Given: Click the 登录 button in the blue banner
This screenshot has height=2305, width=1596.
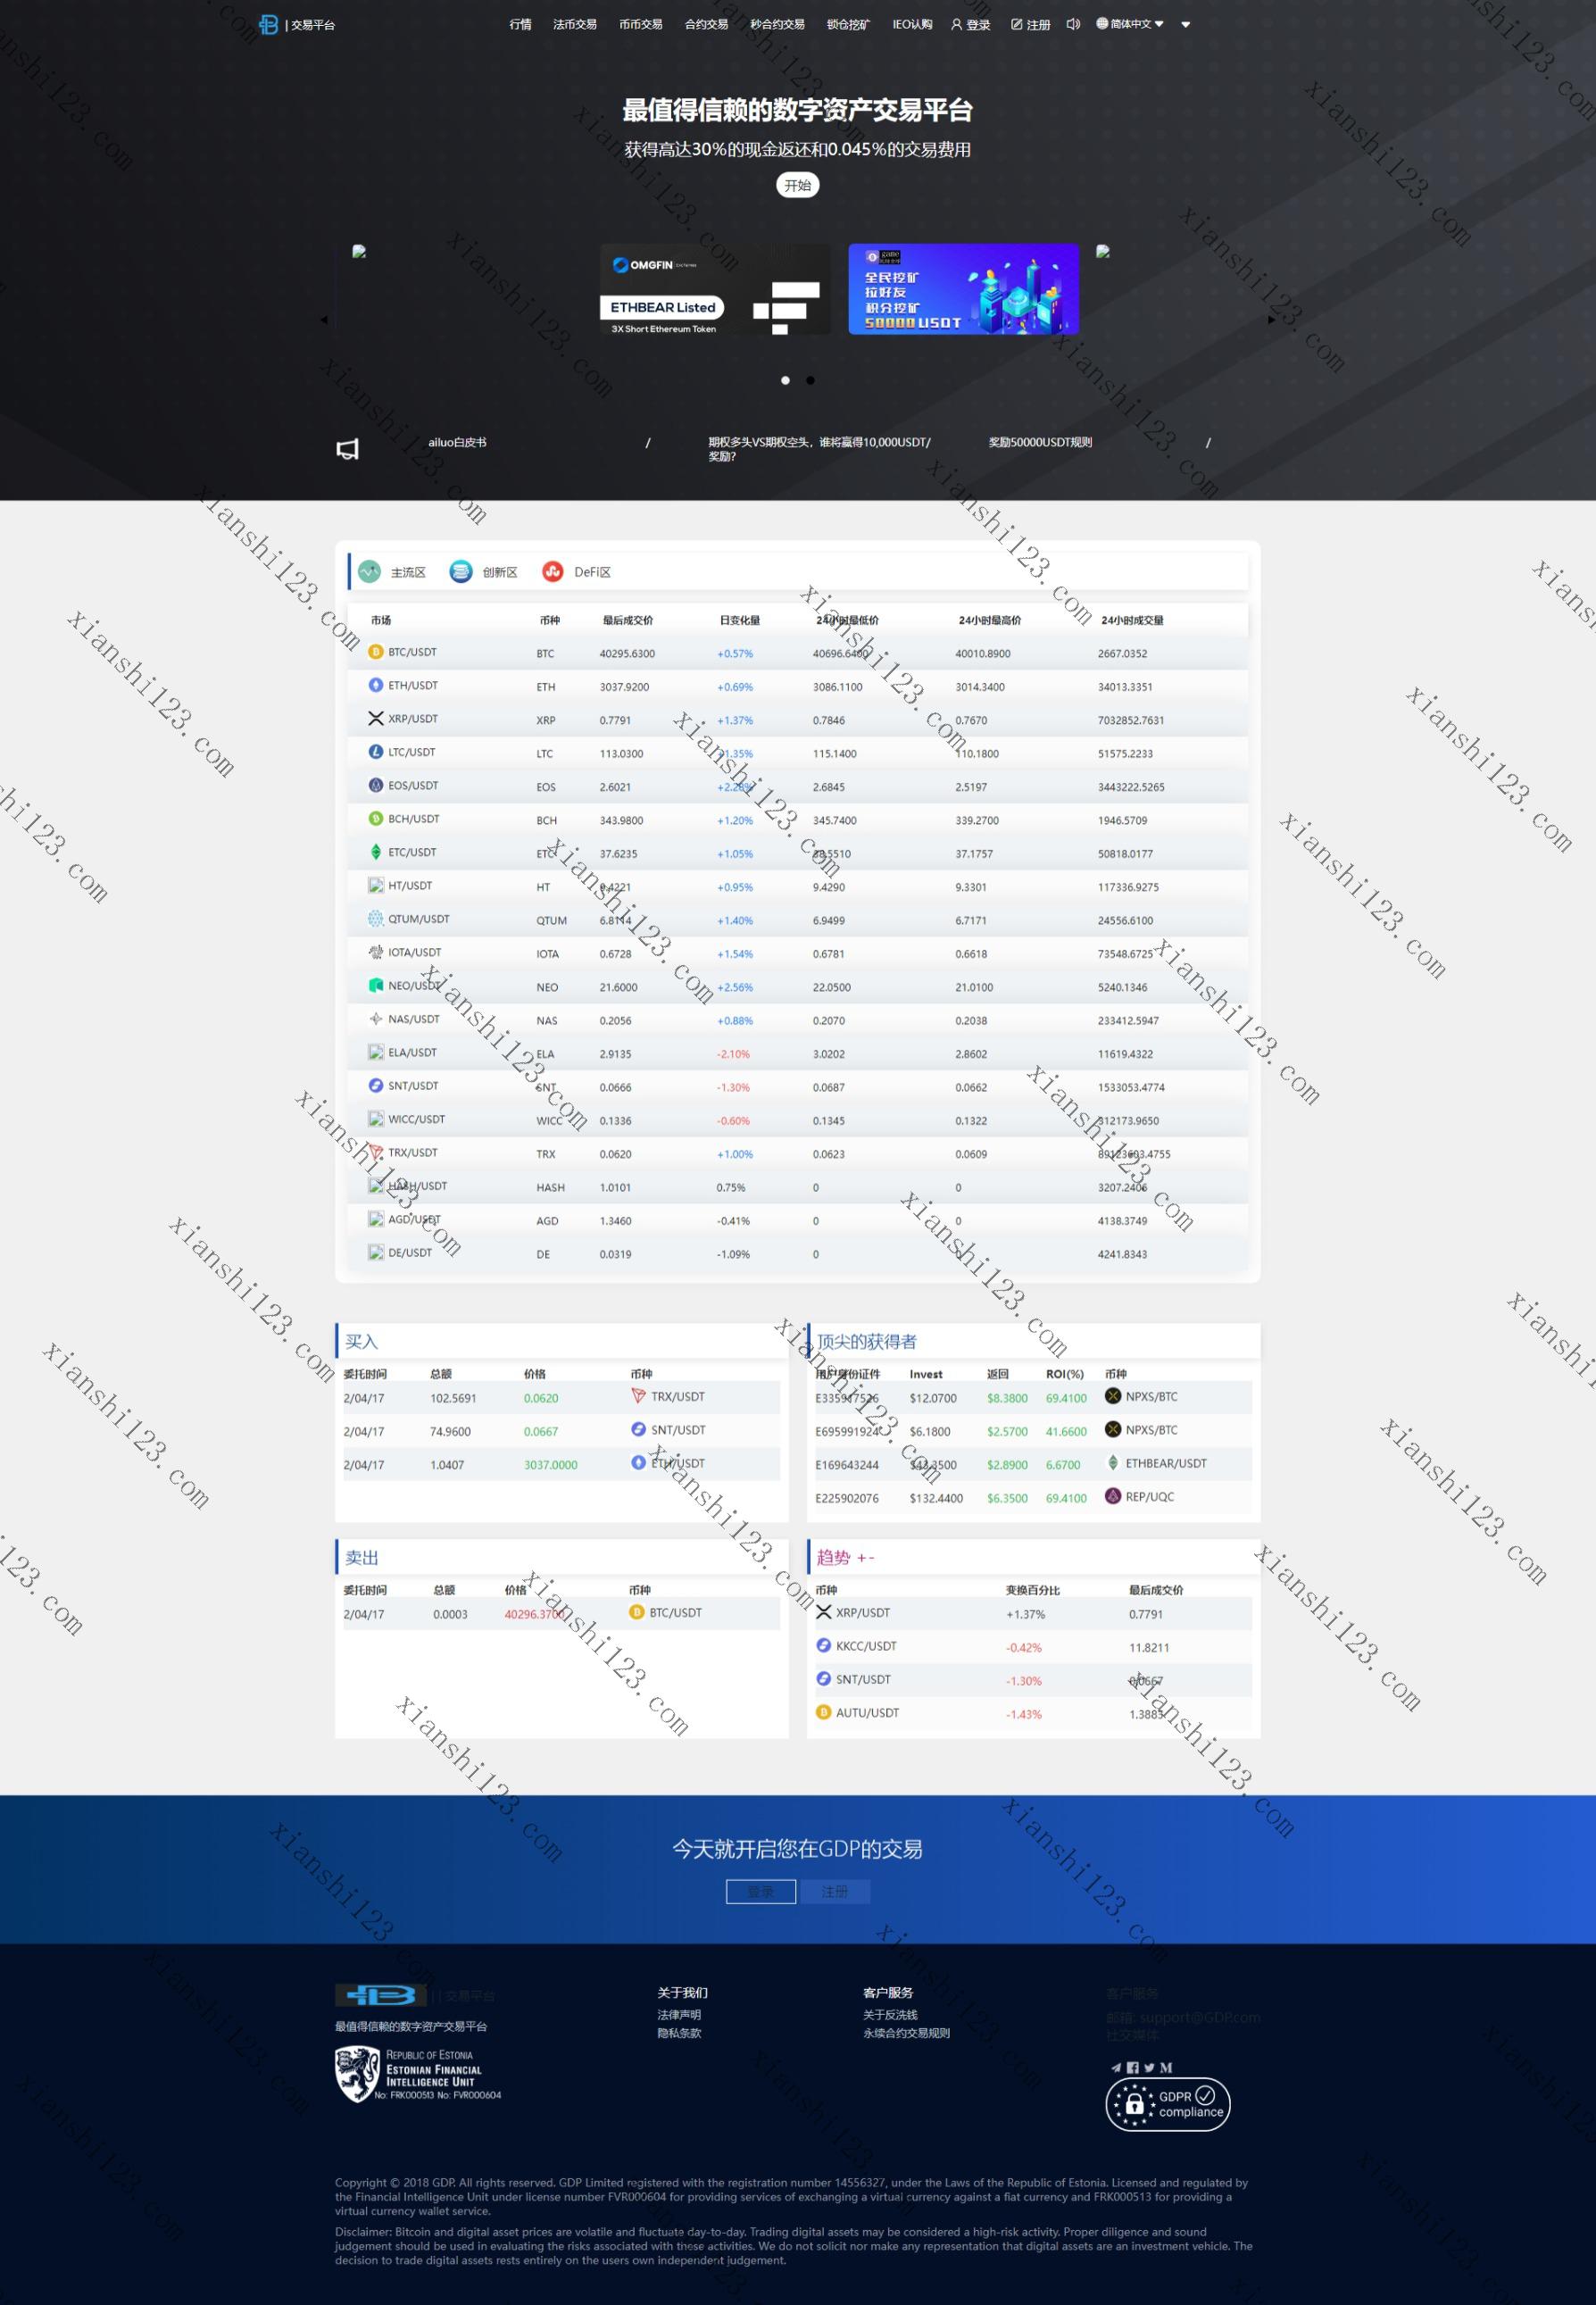Looking at the screenshot, I should coord(761,1891).
